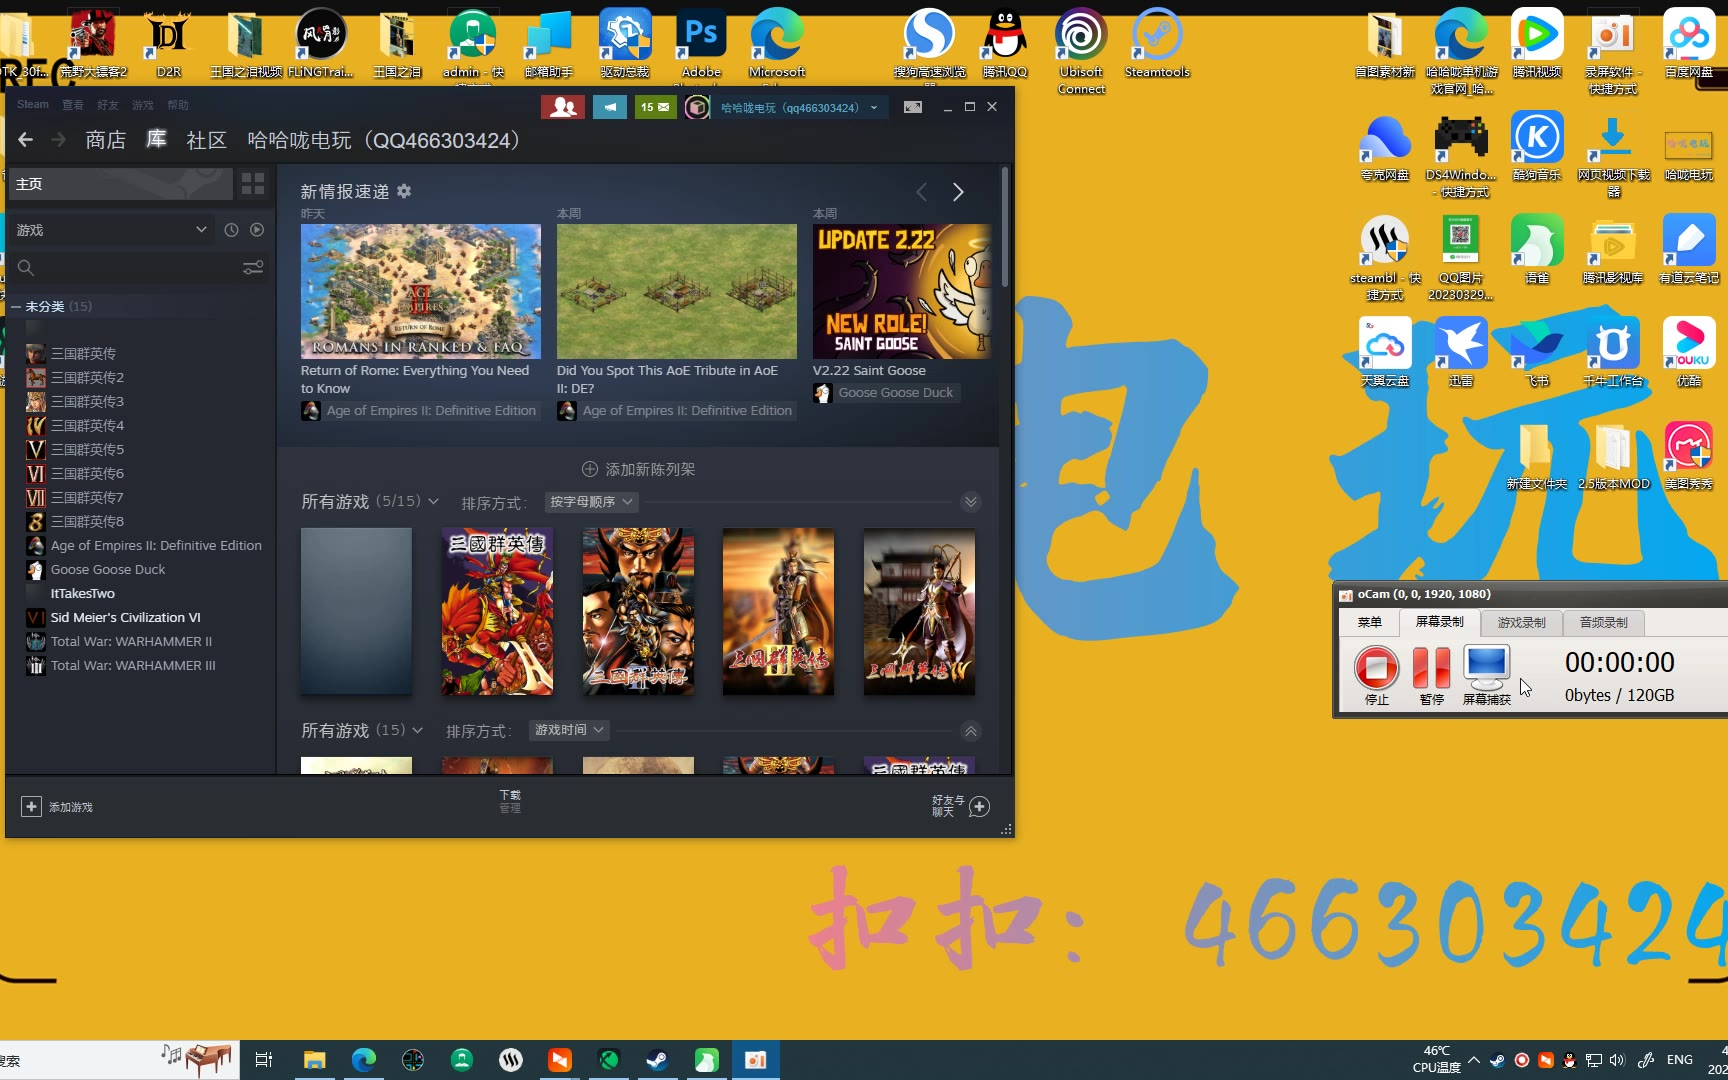Viewport: 1728px width, 1080px height.
Task: Click the recent games clock icon
Action: click(231, 230)
